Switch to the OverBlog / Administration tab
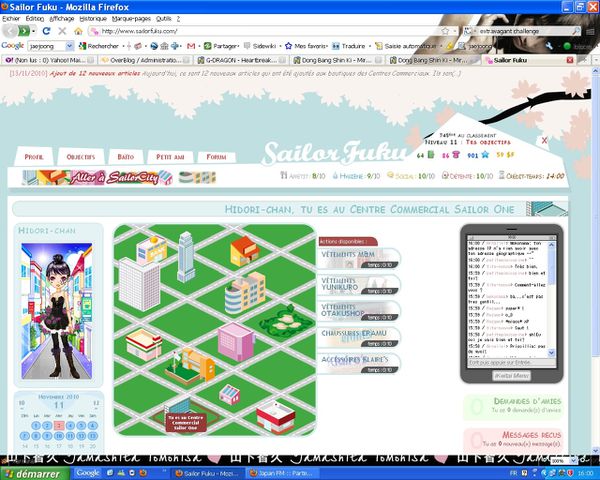This screenshot has height=480, width=600. [145, 60]
